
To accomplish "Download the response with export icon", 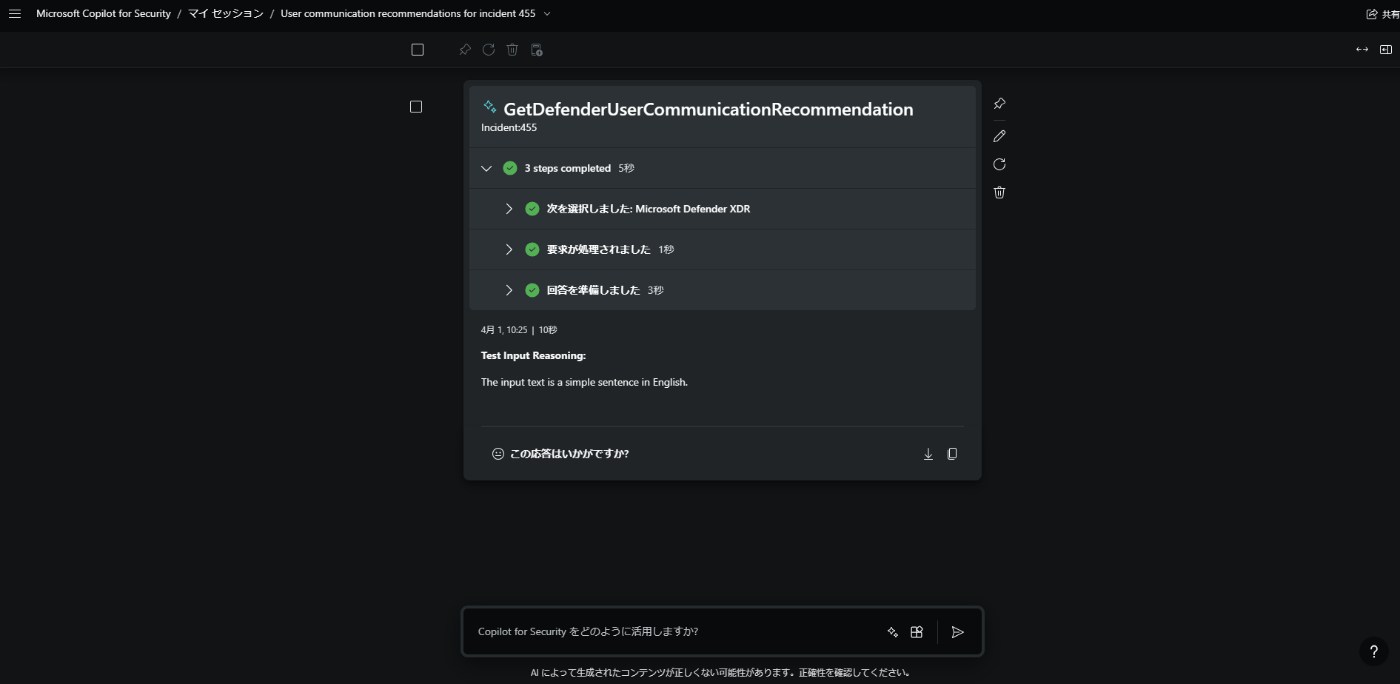I will point(928,454).
